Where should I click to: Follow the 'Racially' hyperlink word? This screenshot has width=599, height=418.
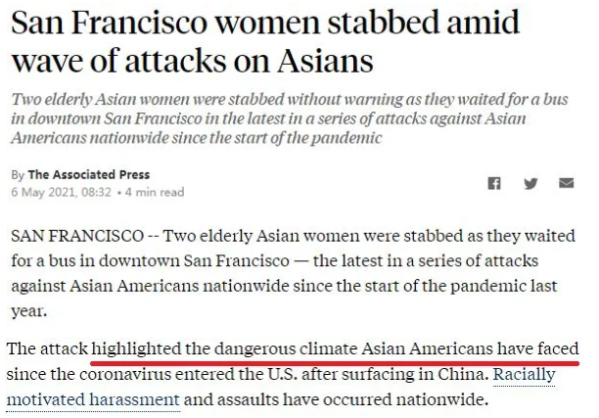(524, 374)
